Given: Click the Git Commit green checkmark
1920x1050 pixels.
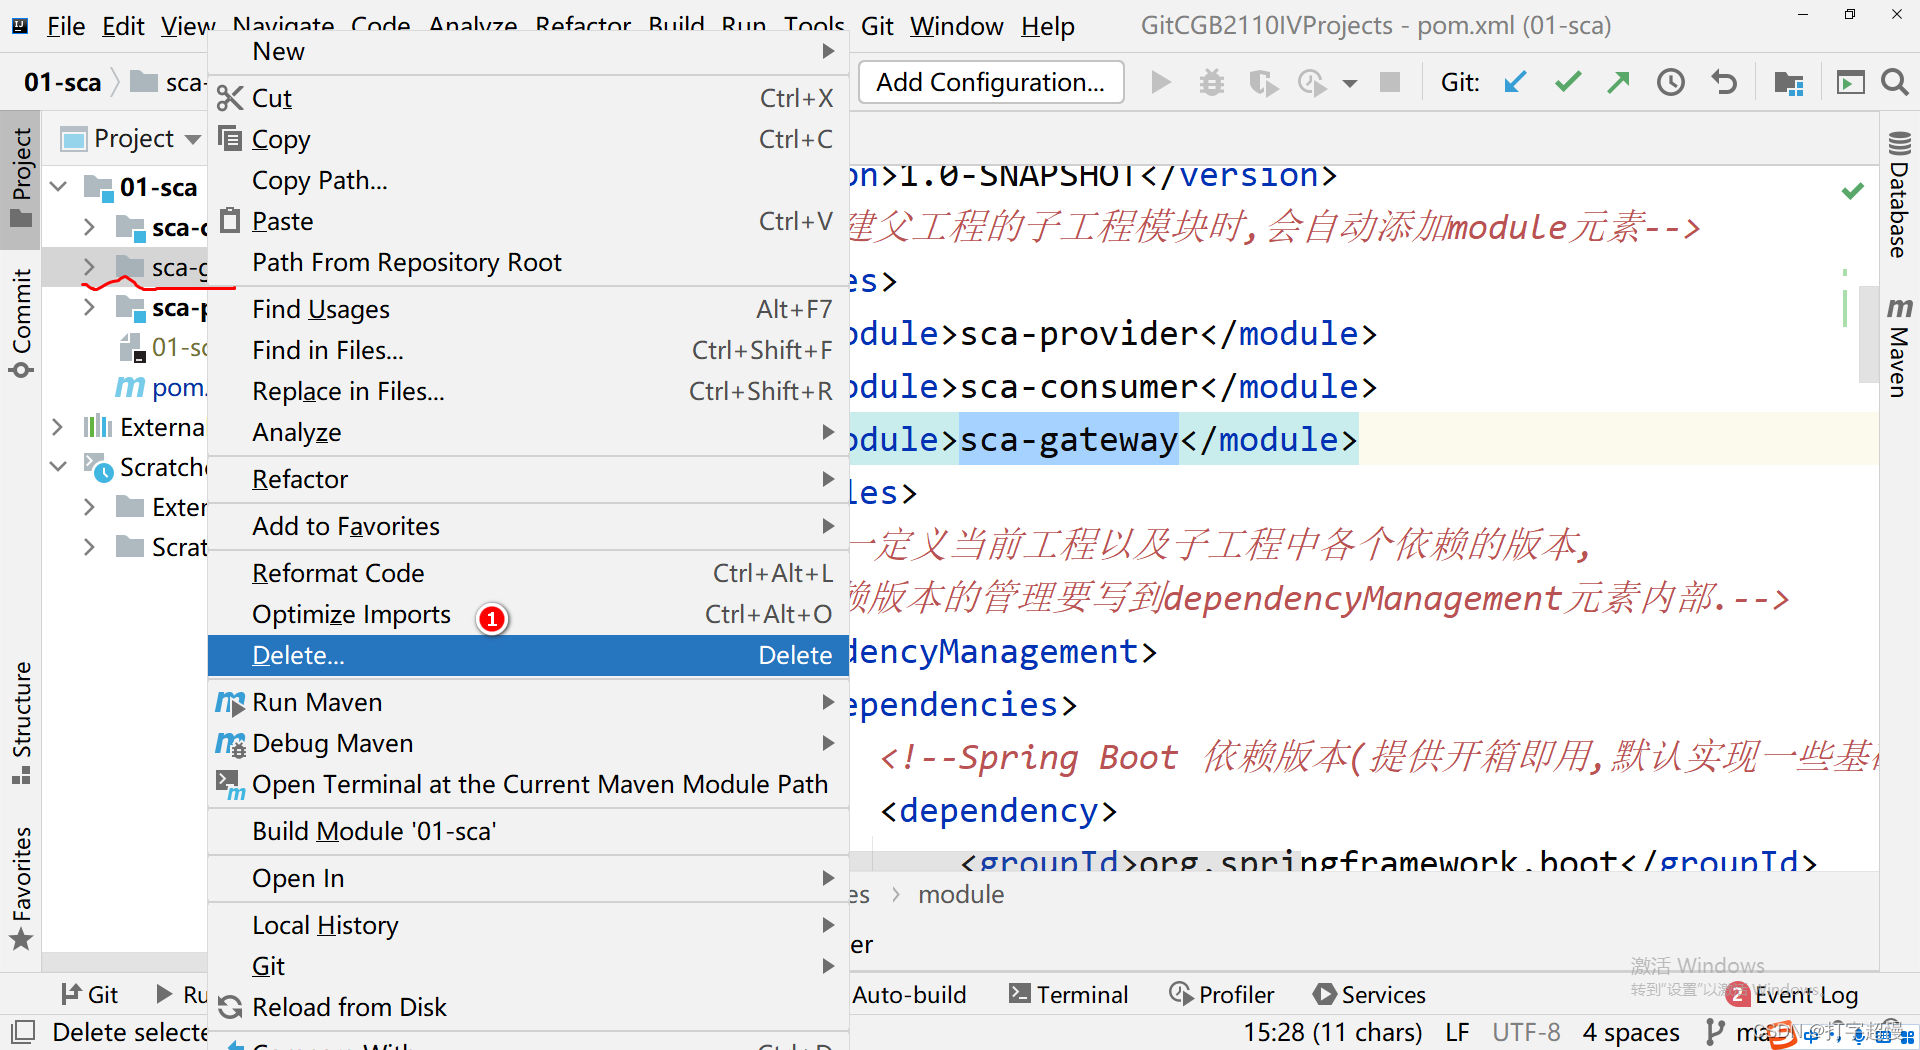Looking at the screenshot, I should click(x=1568, y=82).
